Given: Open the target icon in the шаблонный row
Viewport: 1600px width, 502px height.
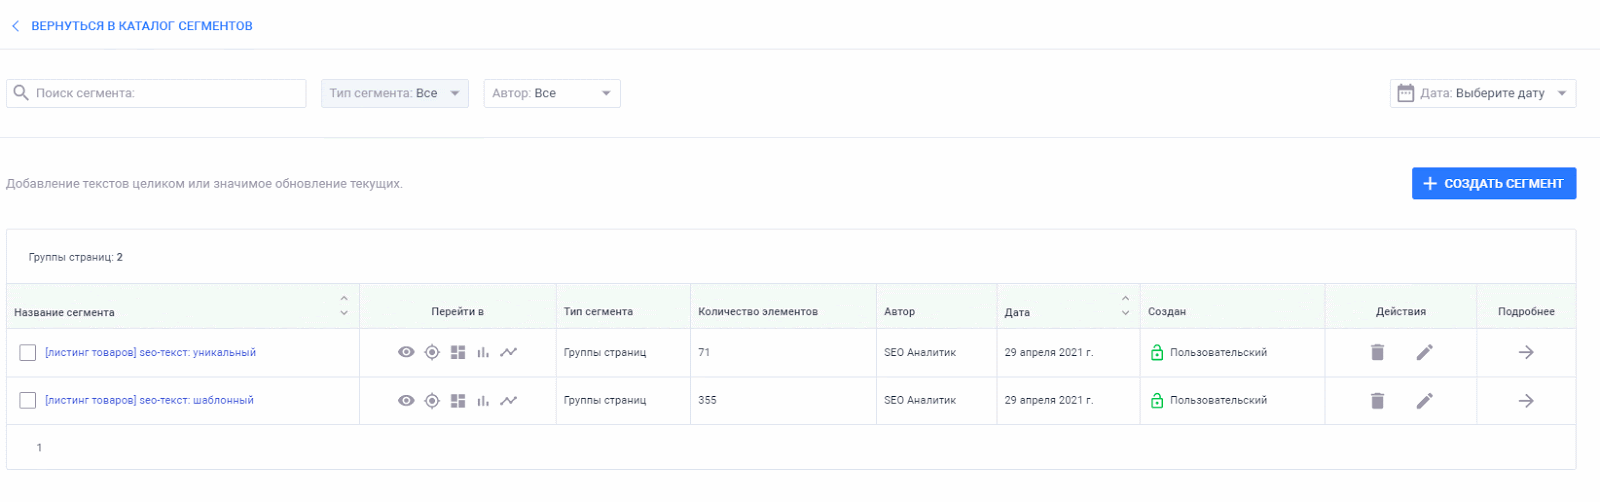Looking at the screenshot, I should pos(432,400).
